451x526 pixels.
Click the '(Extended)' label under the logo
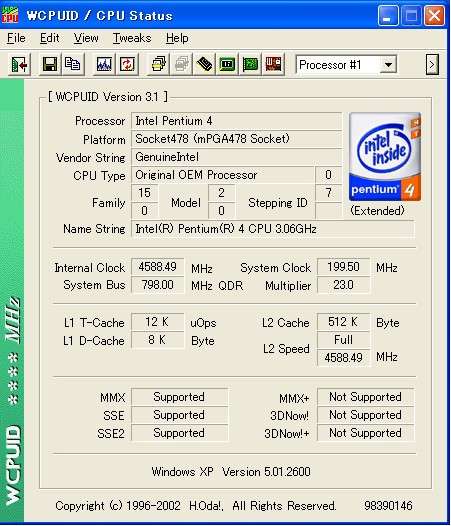pyautogui.click(x=378, y=211)
